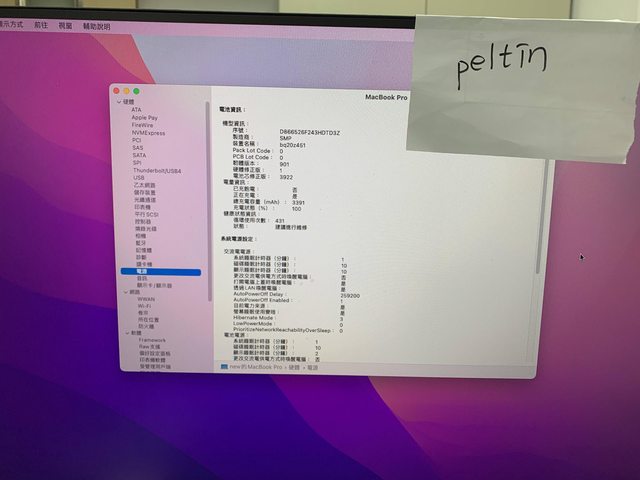This screenshot has height=480, width=640.
Task: Select 偏好設定面板 preference panes entry
Action: [155, 354]
